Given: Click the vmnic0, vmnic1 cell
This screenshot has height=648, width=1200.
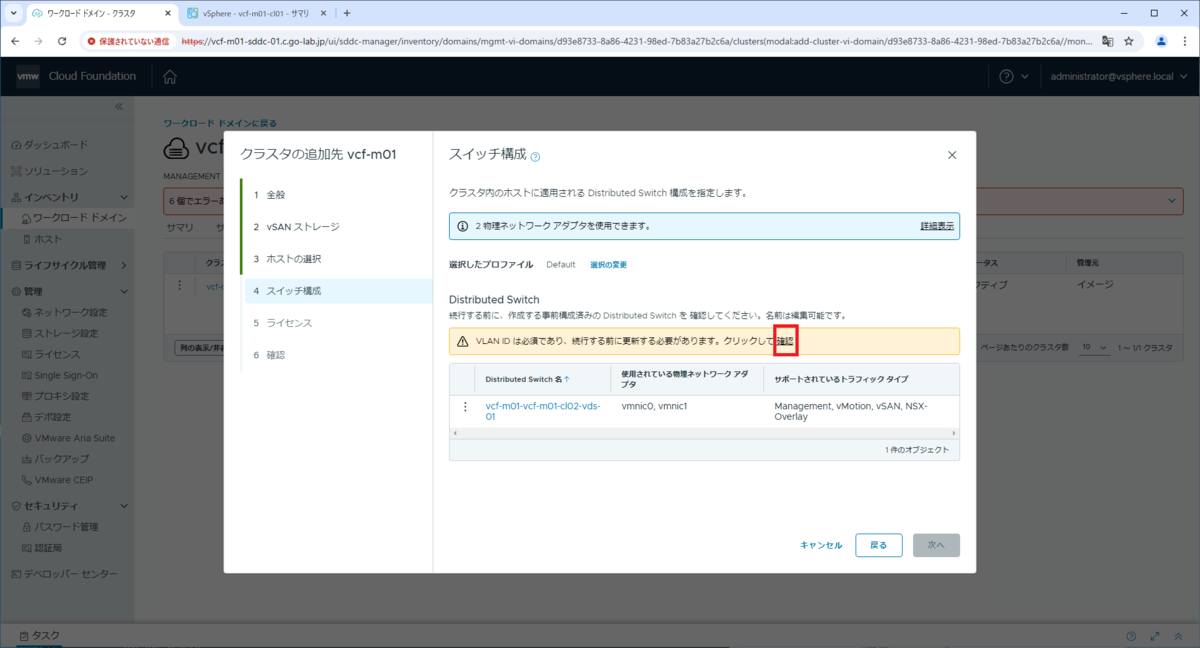Looking at the screenshot, I should 655,407.
